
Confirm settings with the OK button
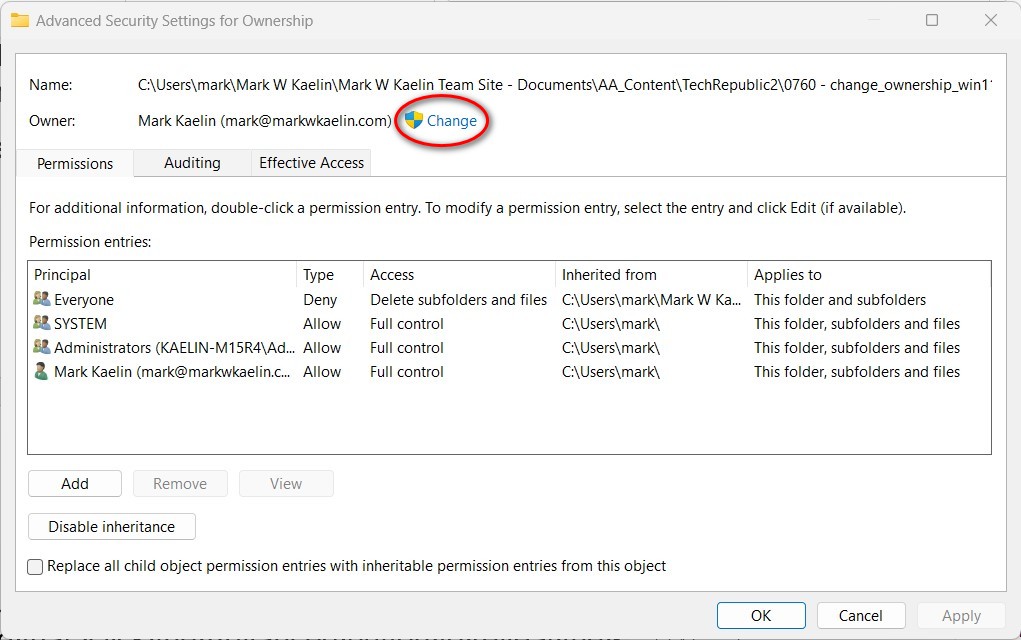tap(761, 615)
